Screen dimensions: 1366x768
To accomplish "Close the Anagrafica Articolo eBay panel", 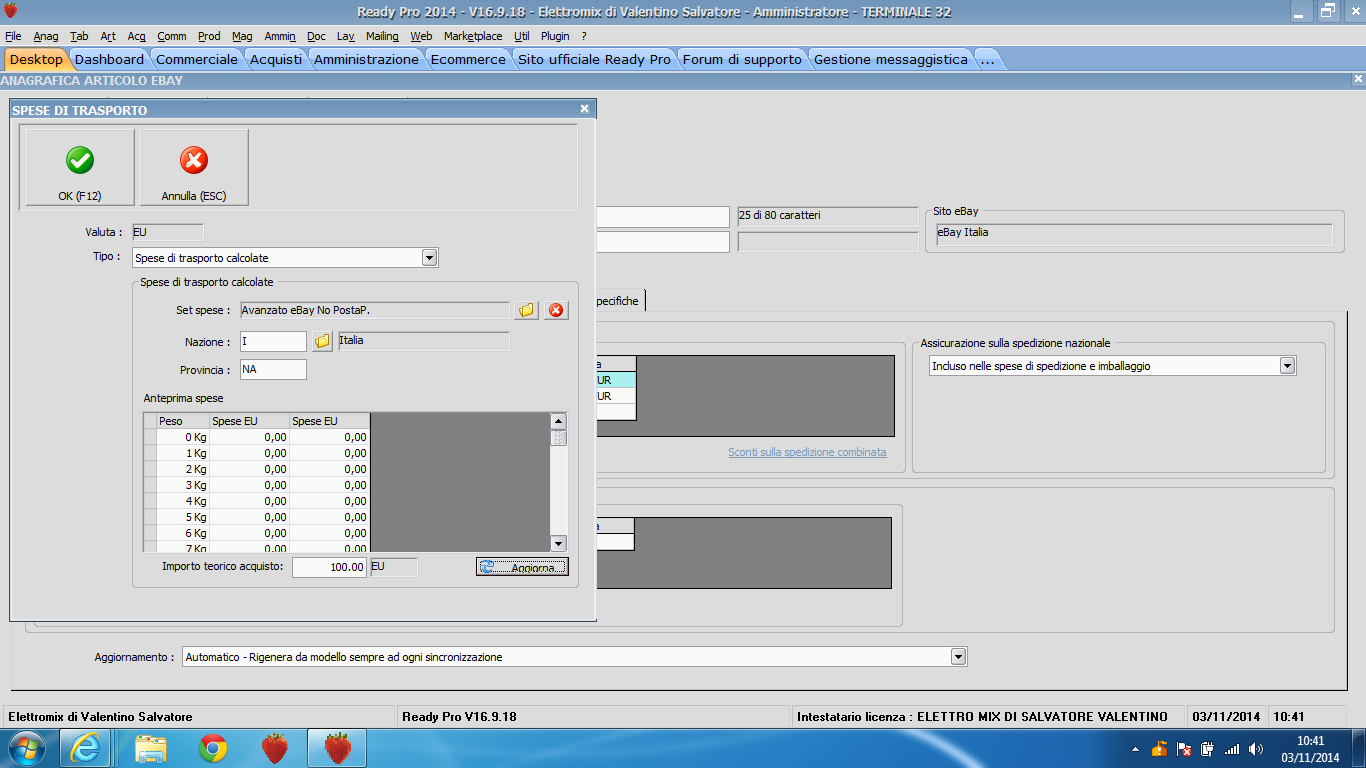I will tap(1358, 79).
